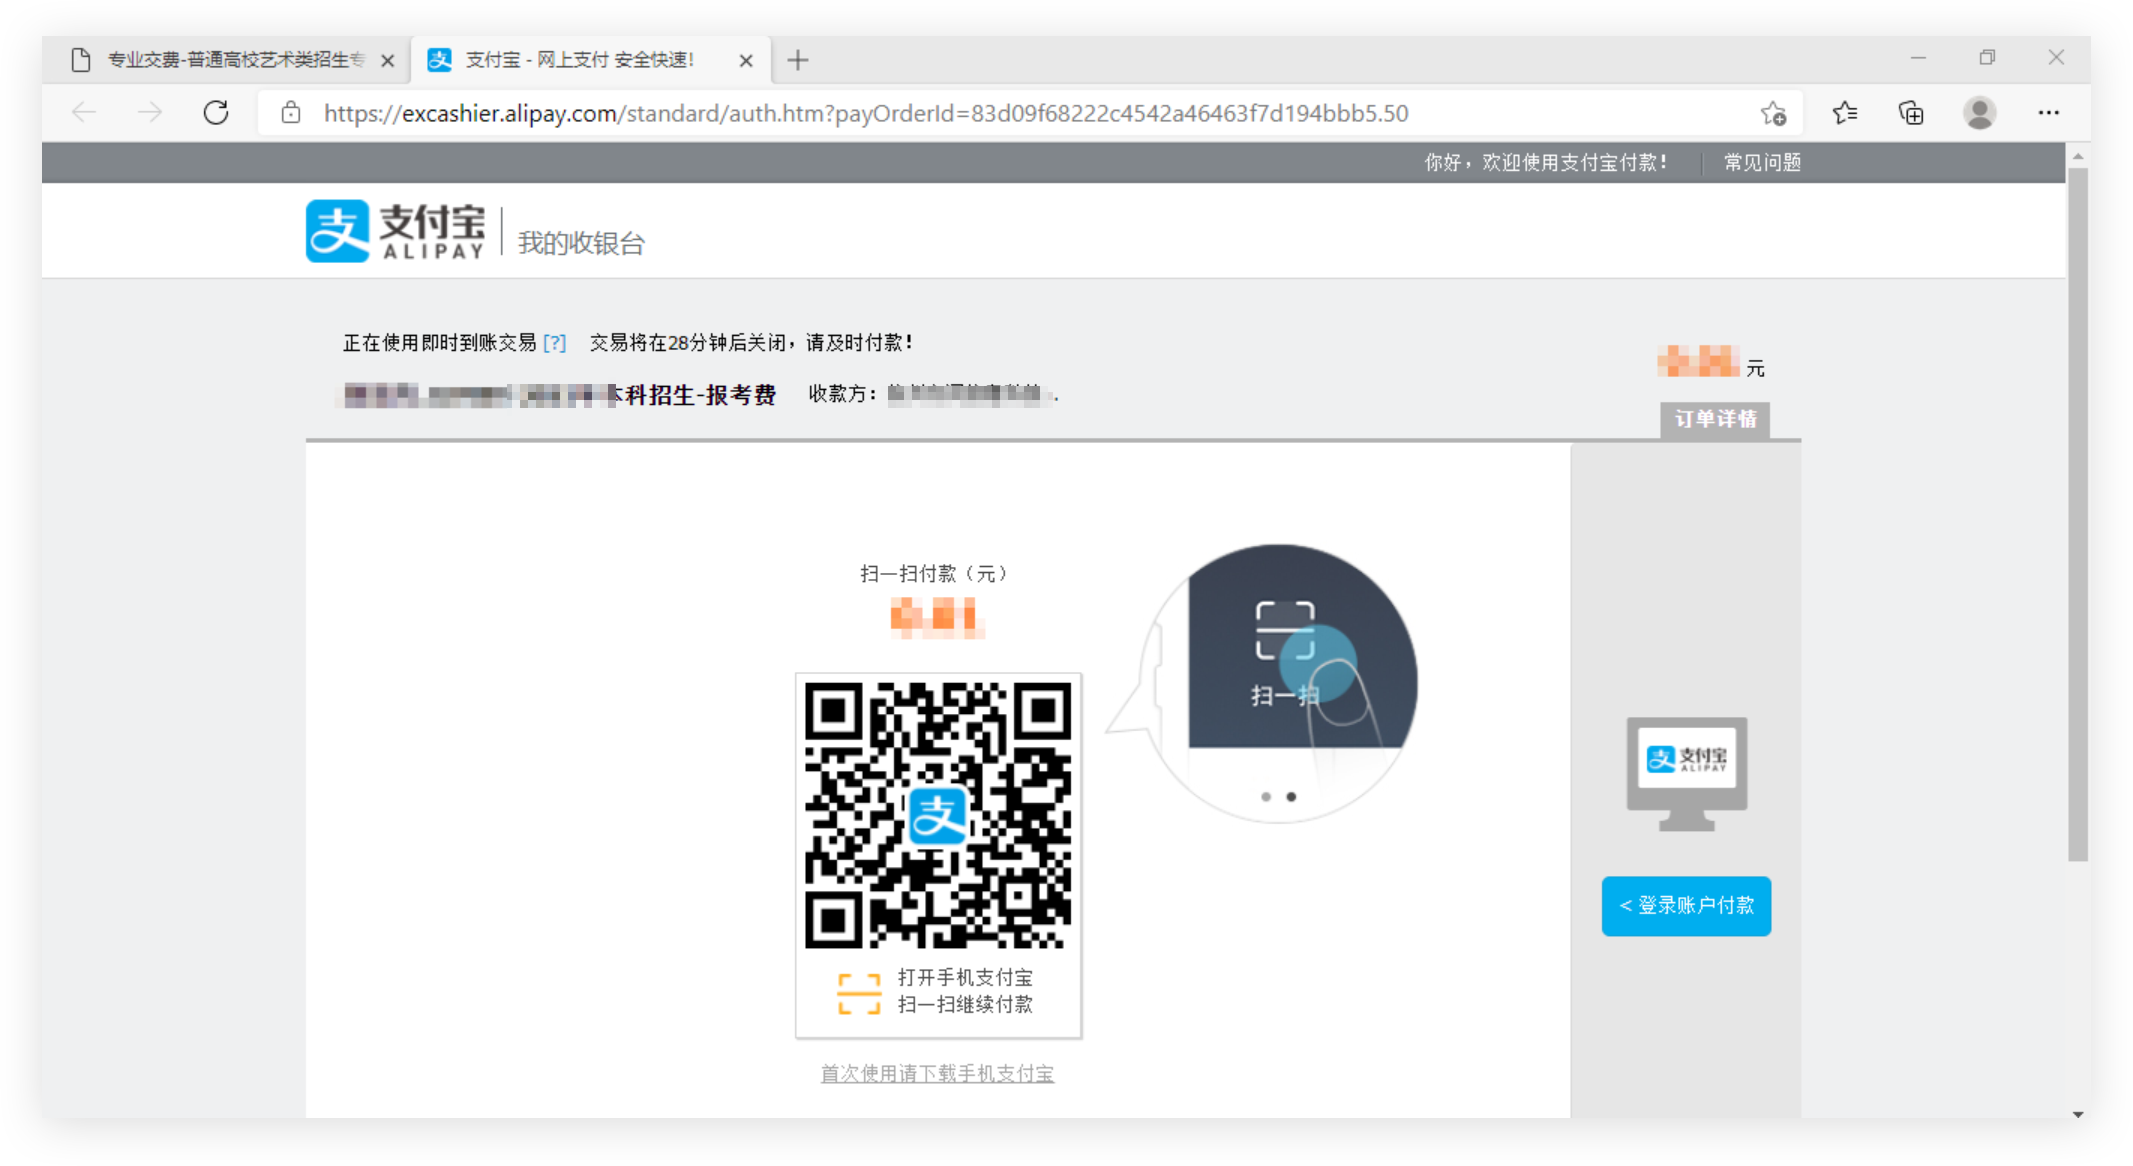Maximize the browser window
Viewport: 2133px width, 1166px height.
click(x=1987, y=58)
